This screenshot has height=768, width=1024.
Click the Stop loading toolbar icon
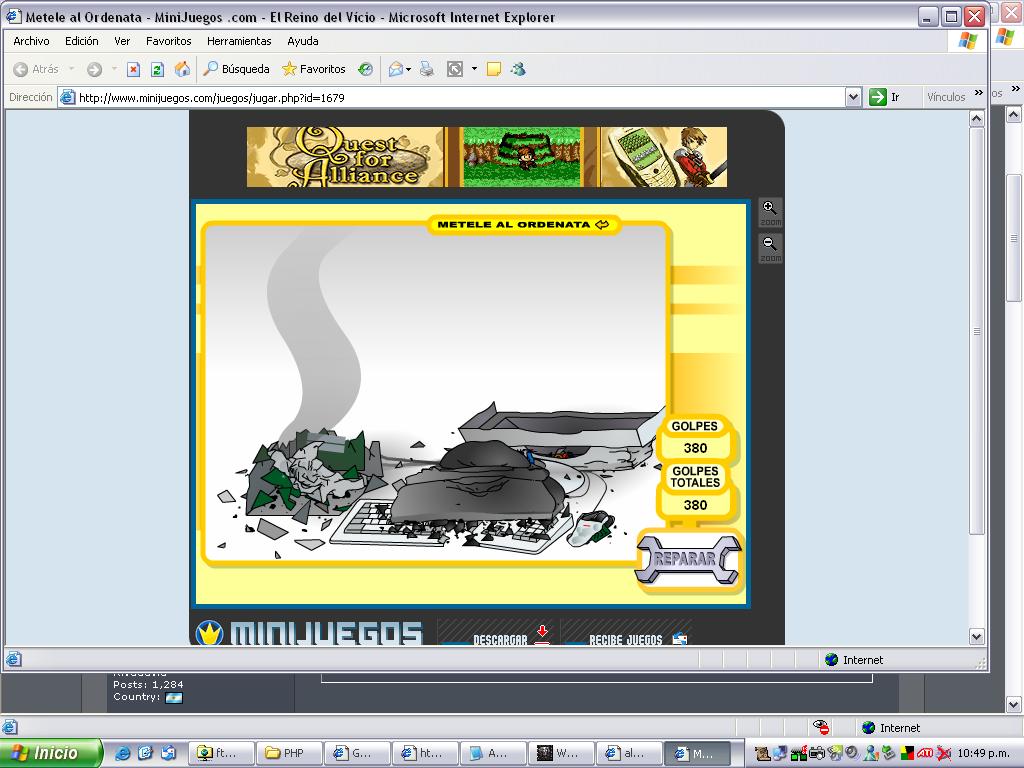133,69
